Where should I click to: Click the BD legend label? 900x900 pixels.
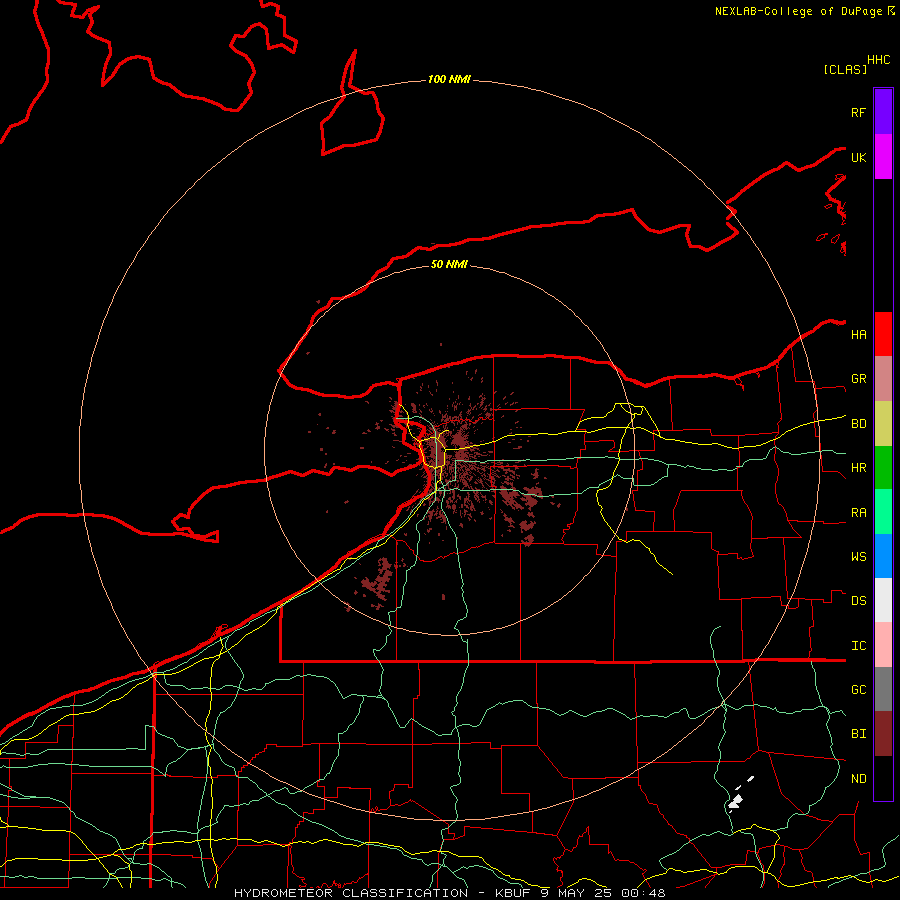[x=858, y=424]
